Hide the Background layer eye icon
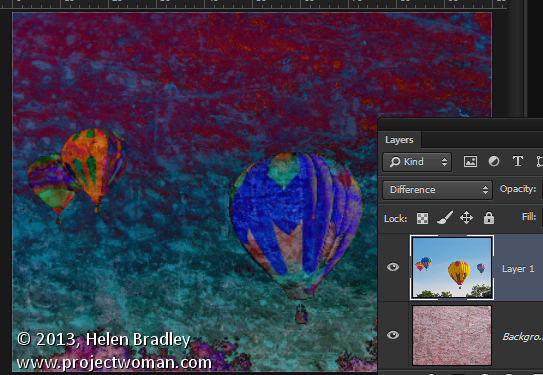Viewport: 543px width, 375px height. pos(393,335)
